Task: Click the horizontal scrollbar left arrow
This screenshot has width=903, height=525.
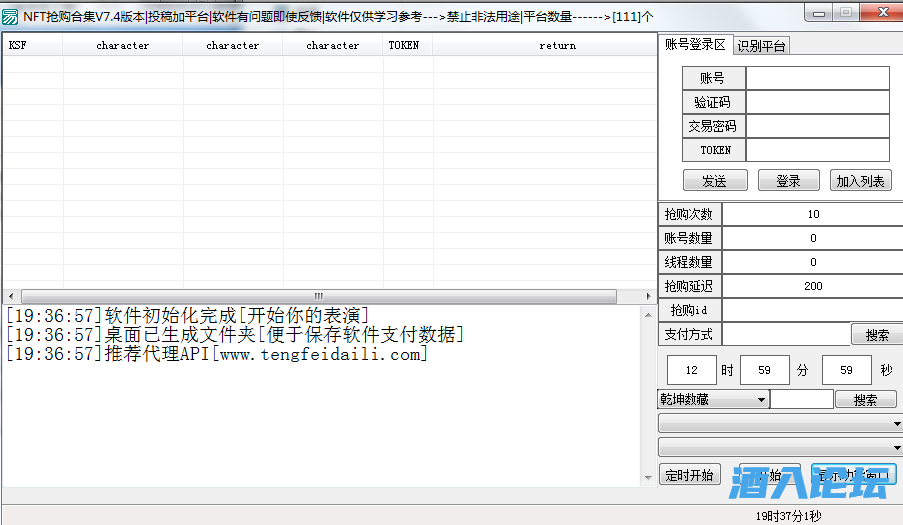Action: pyautogui.click(x=12, y=296)
